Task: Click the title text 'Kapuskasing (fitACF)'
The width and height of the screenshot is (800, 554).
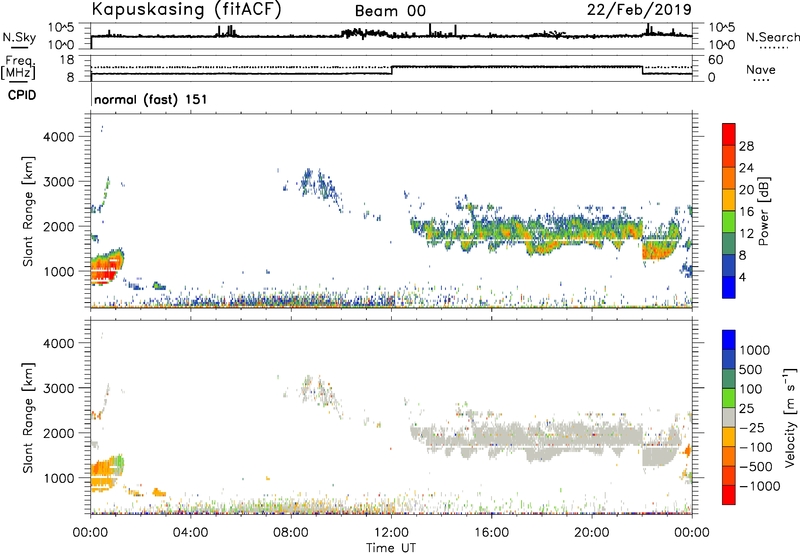Action: click(186, 9)
